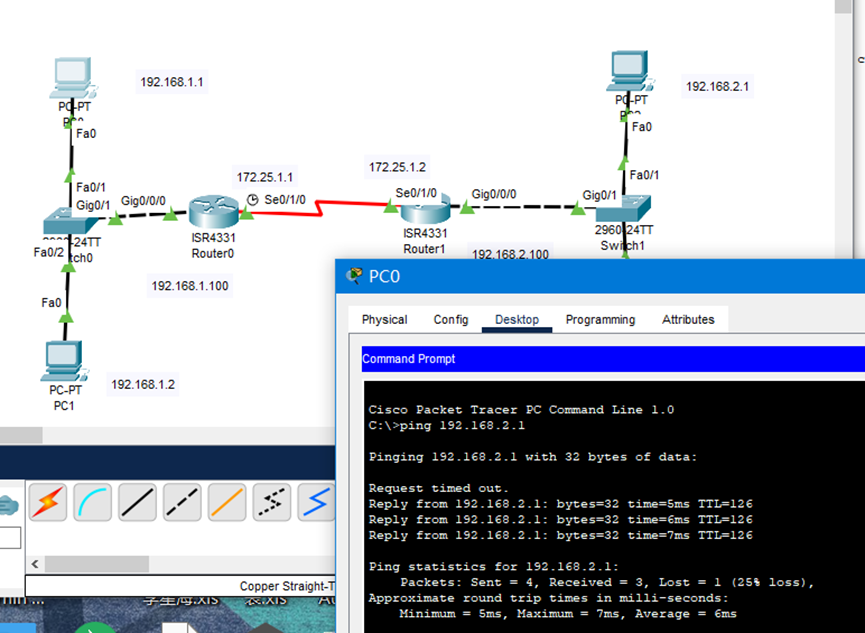Click the Se0/1/0 label next to Router0
865x633 pixels.
285,200
